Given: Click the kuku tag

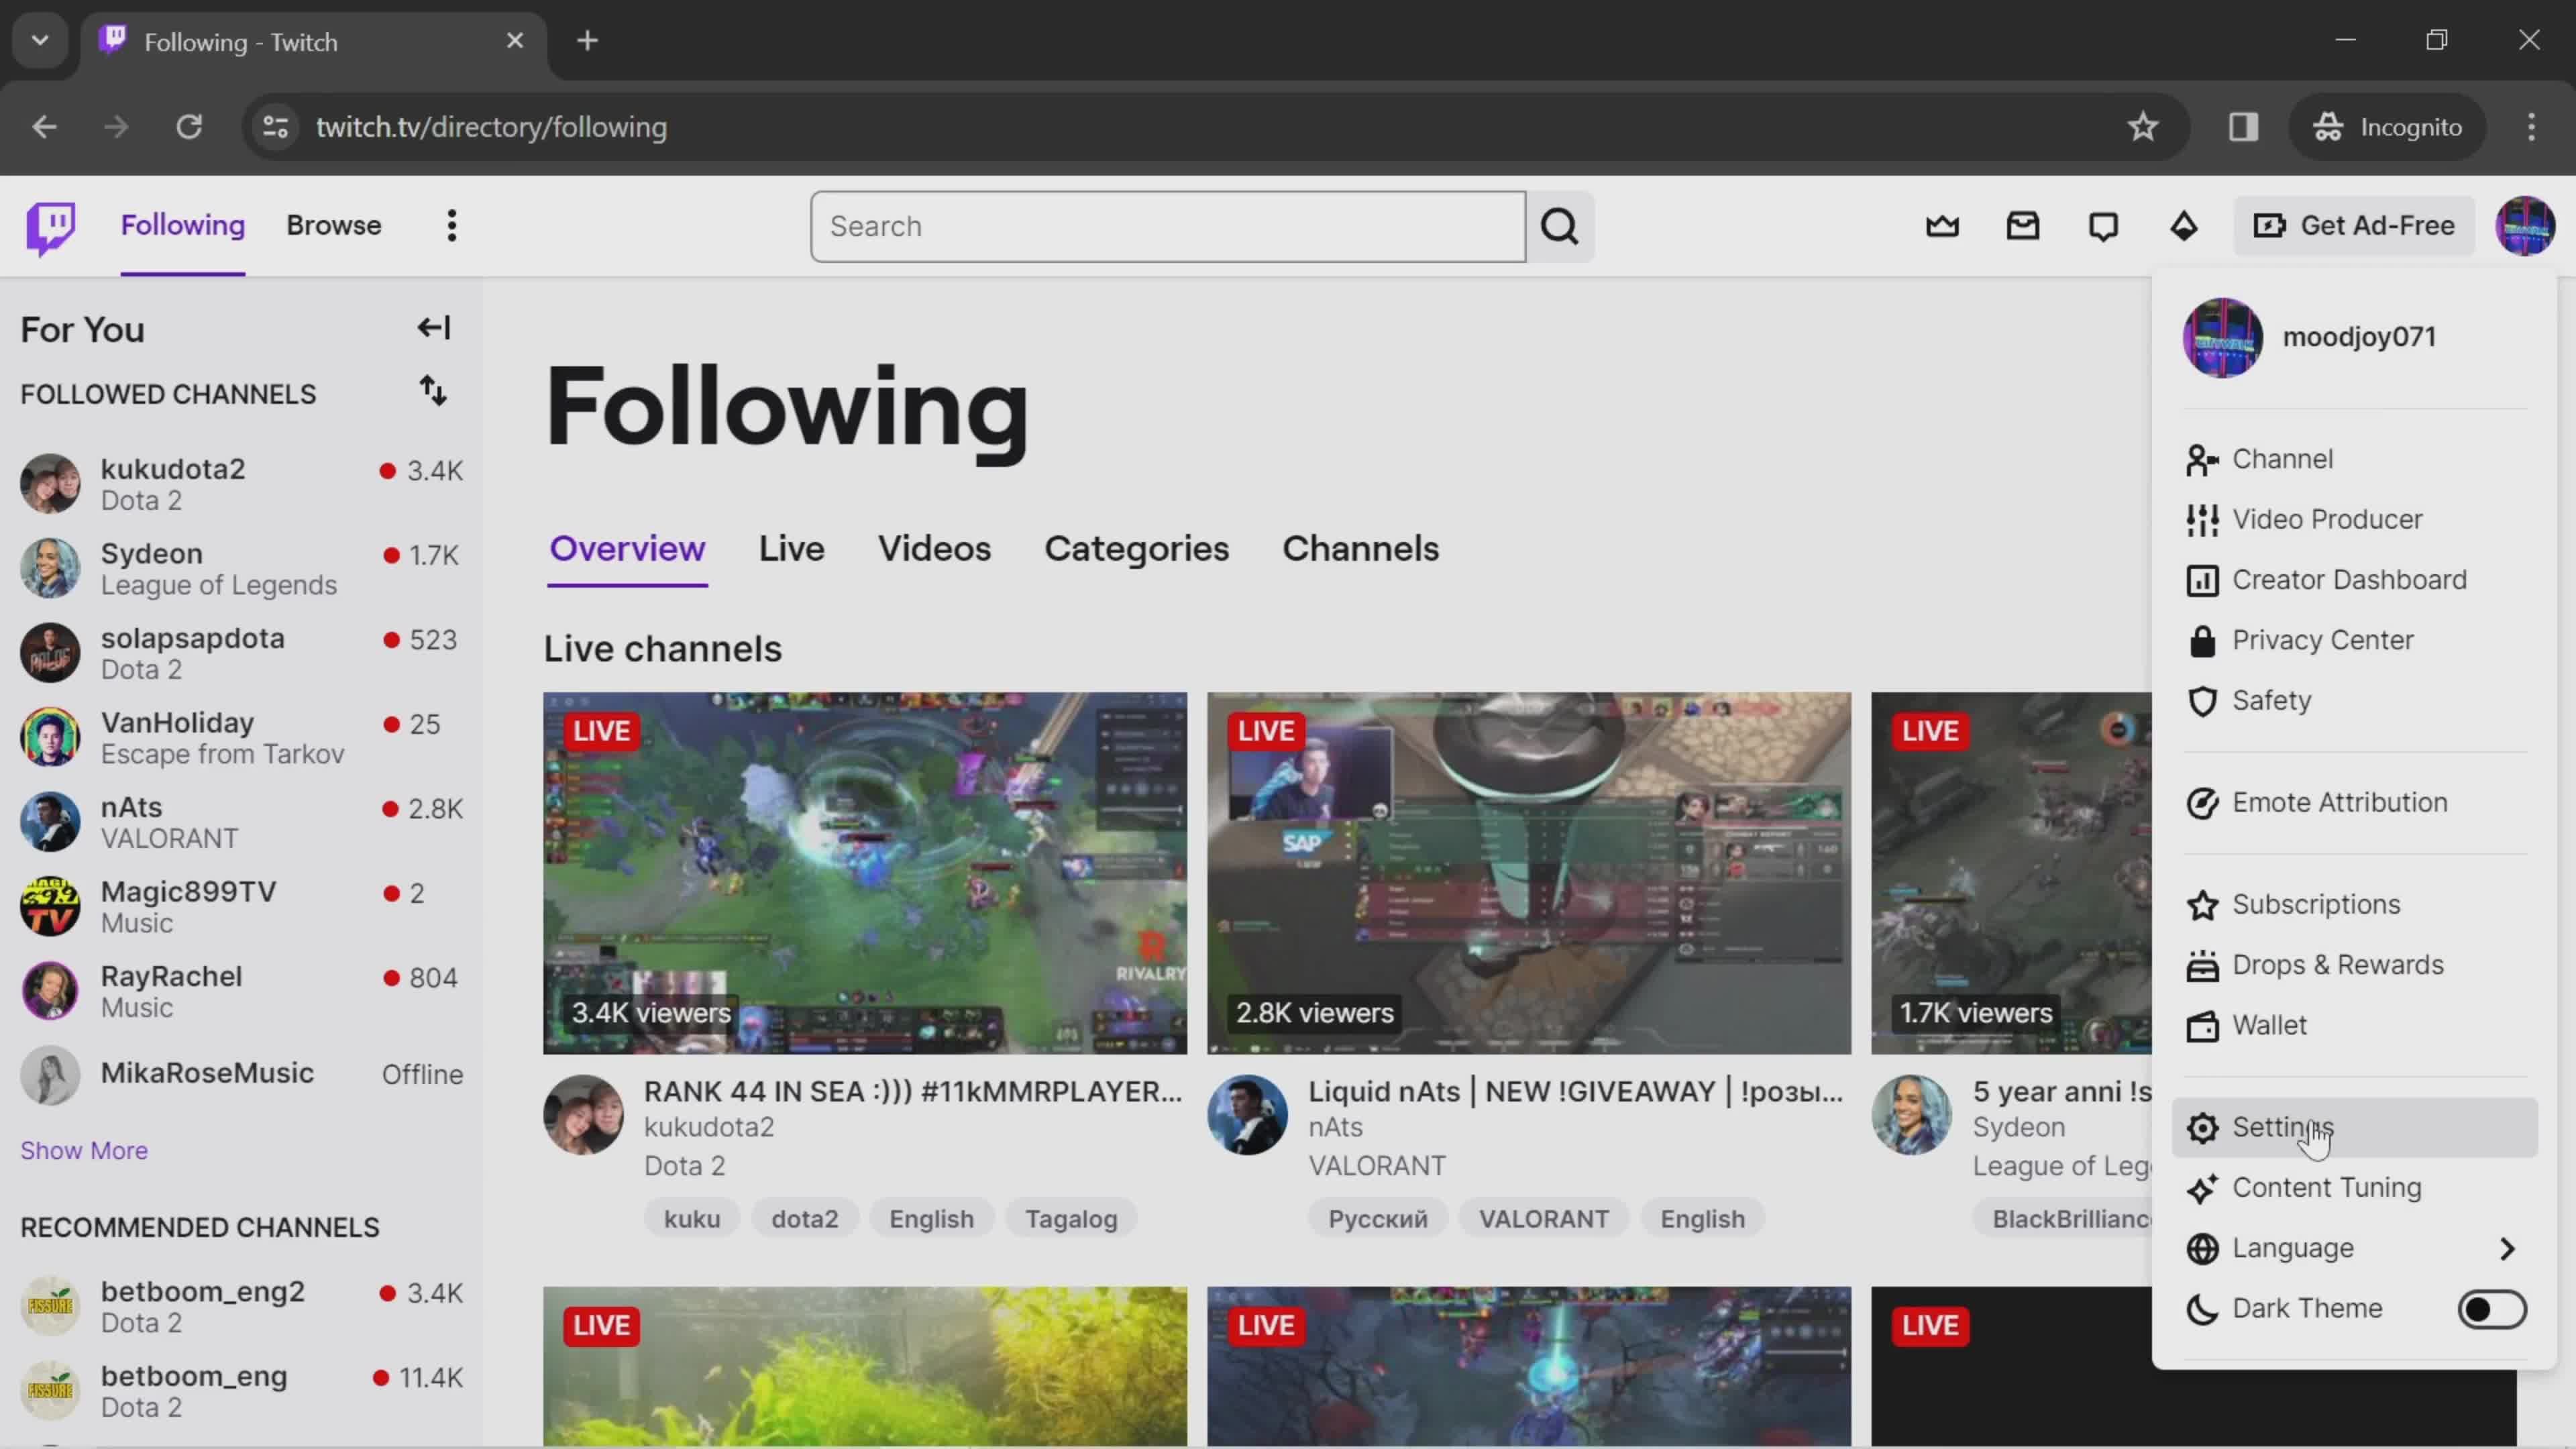Looking at the screenshot, I should point(692,1219).
